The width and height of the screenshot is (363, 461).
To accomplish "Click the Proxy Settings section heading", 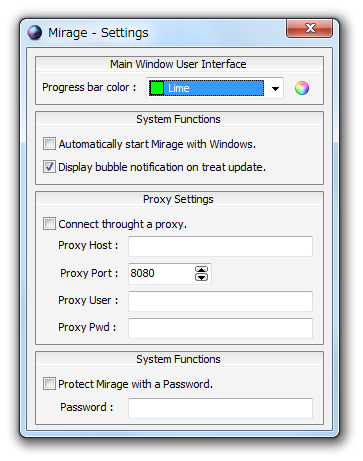I will pos(178,199).
